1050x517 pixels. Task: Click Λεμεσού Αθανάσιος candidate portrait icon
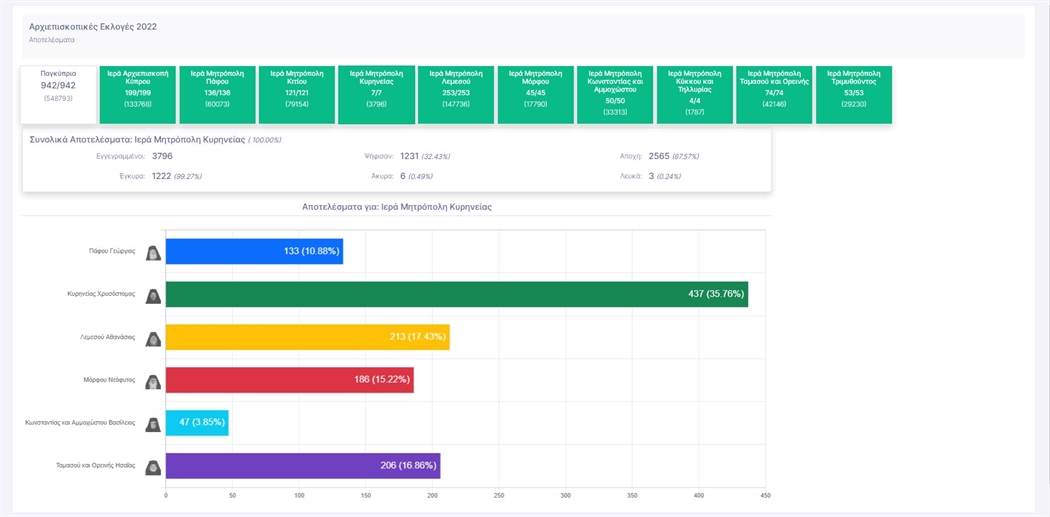tap(154, 338)
